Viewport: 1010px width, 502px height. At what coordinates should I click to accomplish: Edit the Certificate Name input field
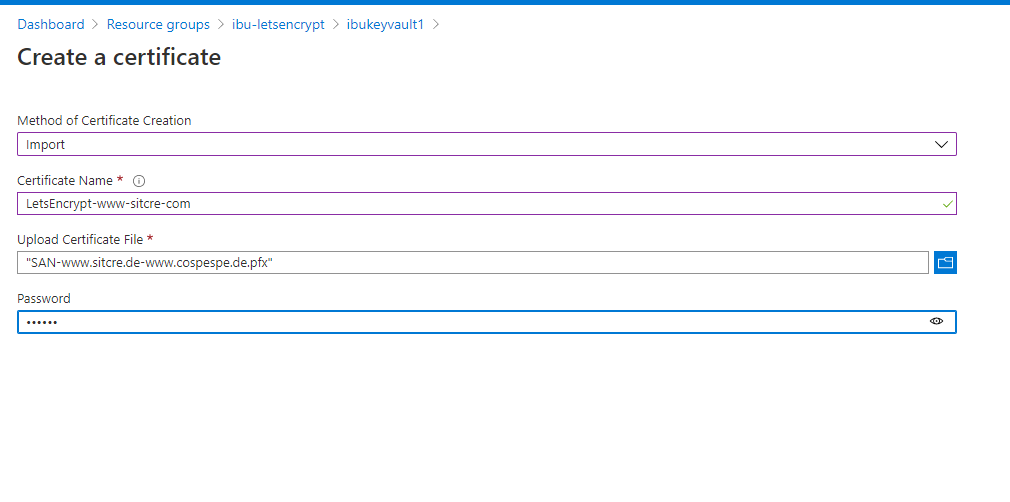(x=487, y=204)
